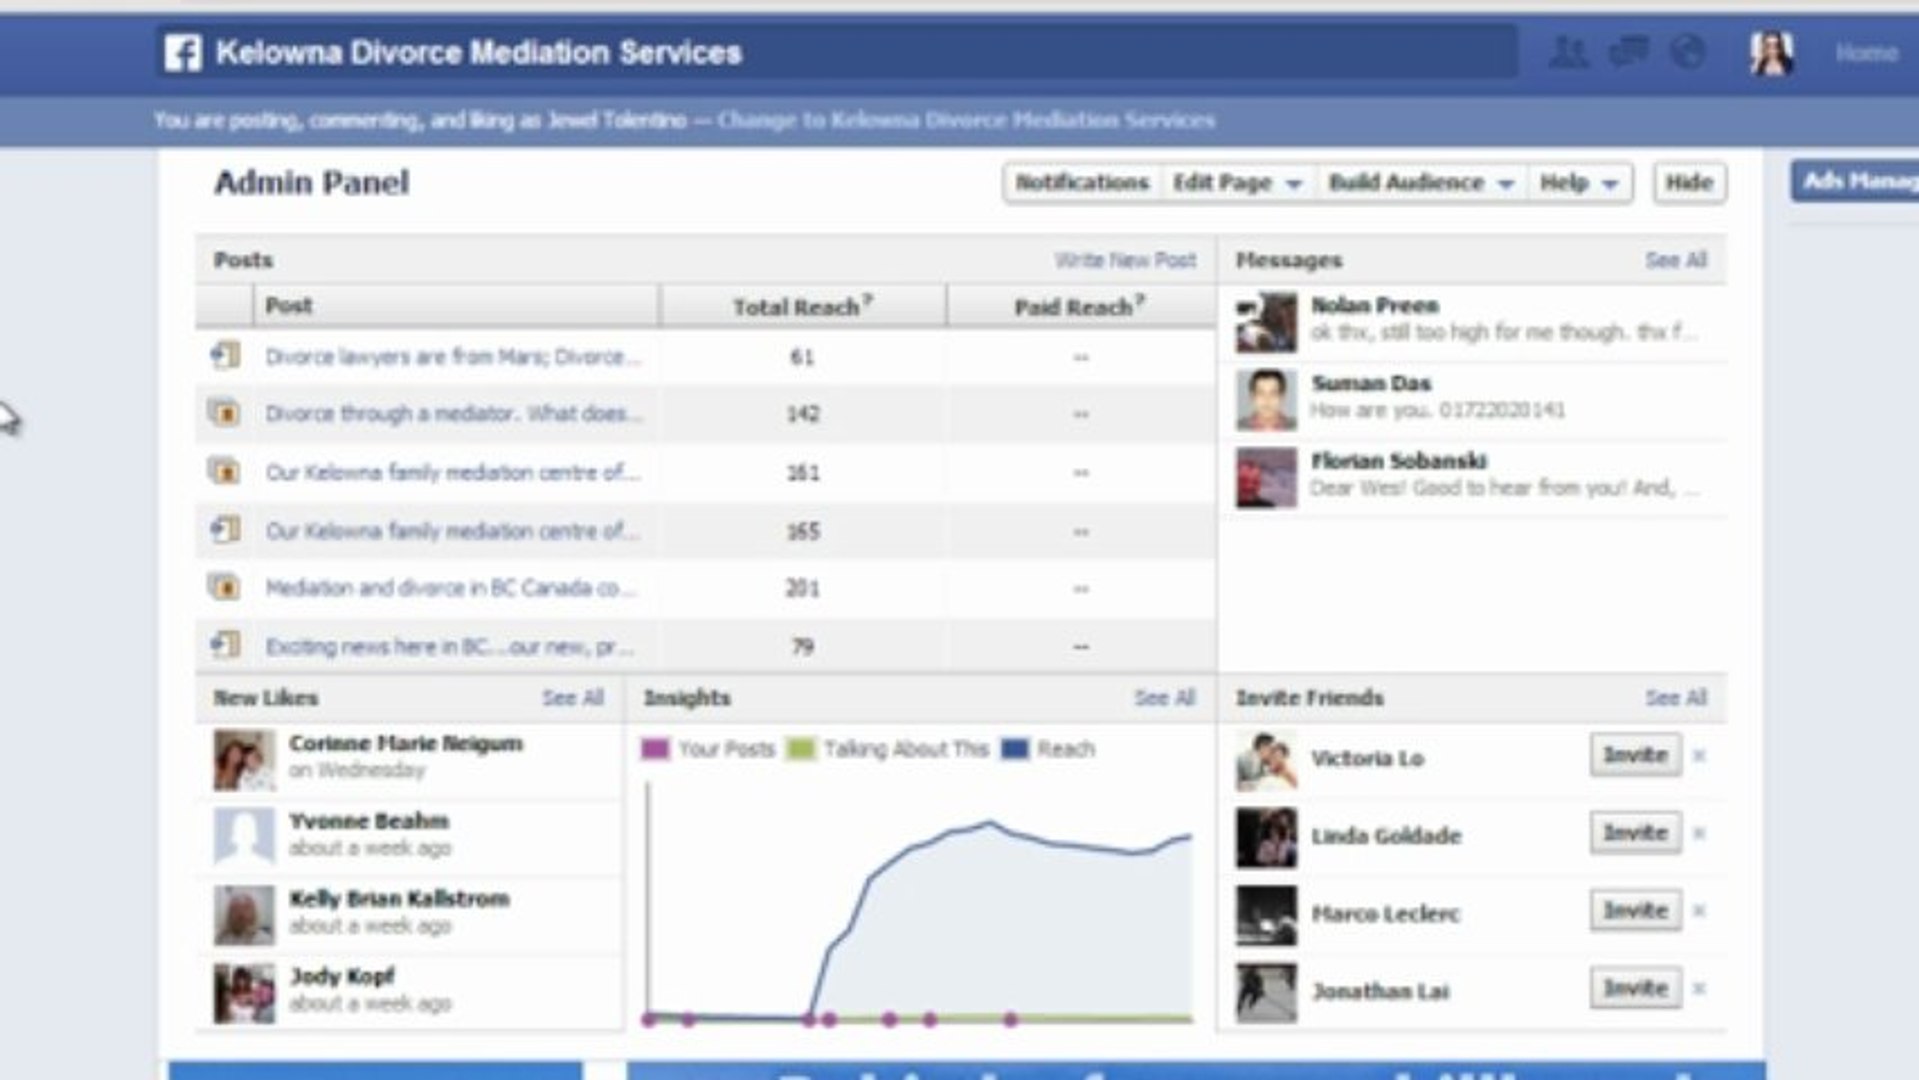
Task: Open the Edit Page dropdown
Action: coord(1237,183)
